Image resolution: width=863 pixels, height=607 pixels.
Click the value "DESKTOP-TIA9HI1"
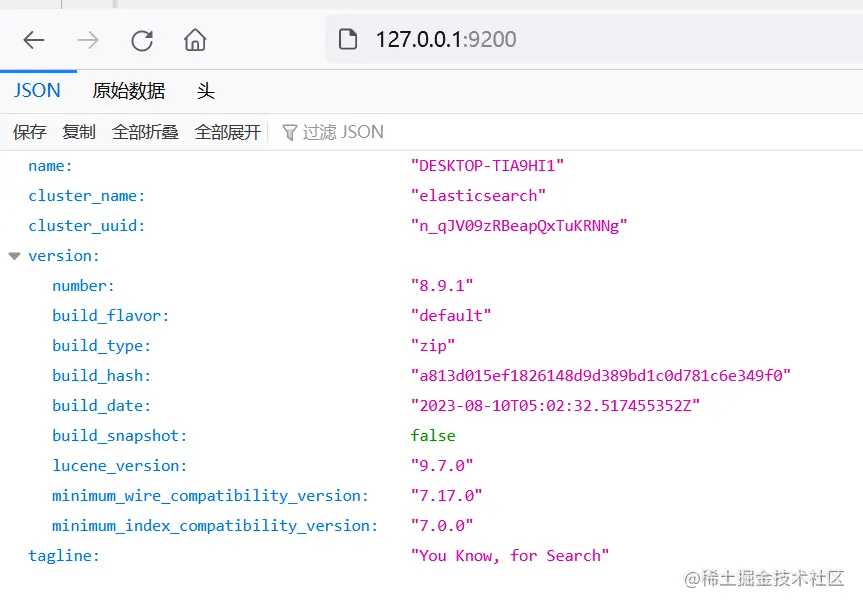487,166
